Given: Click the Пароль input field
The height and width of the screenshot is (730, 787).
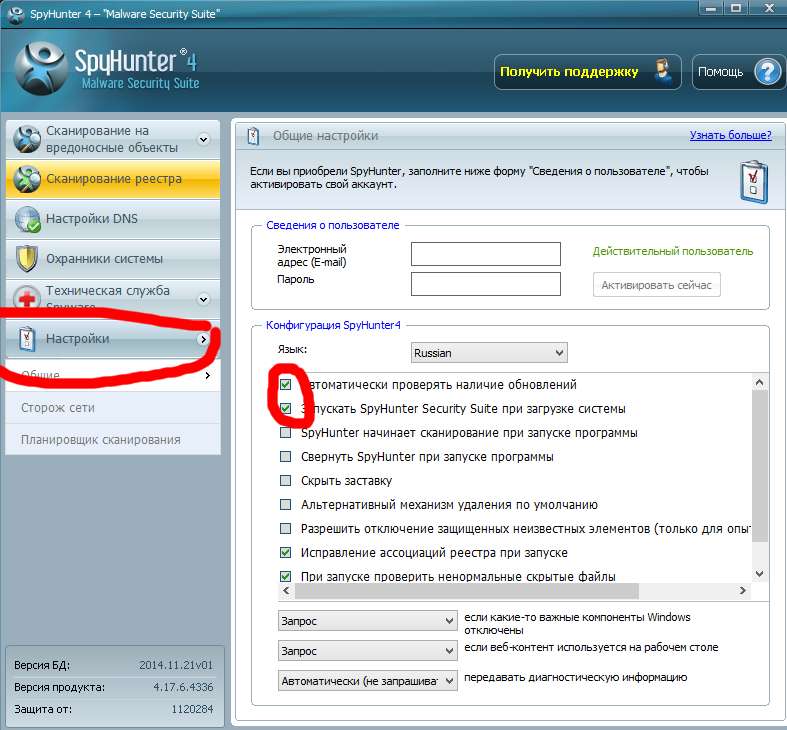Looking at the screenshot, I should 485,284.
